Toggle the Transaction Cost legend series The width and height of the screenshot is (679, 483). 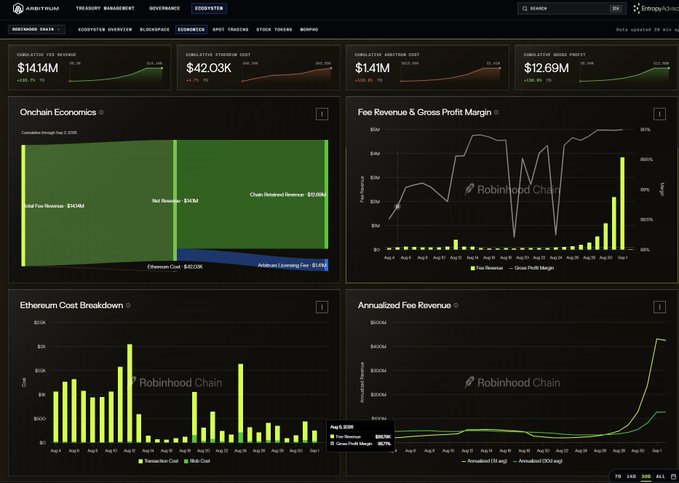pyautogui.click(x=158, y=461)
